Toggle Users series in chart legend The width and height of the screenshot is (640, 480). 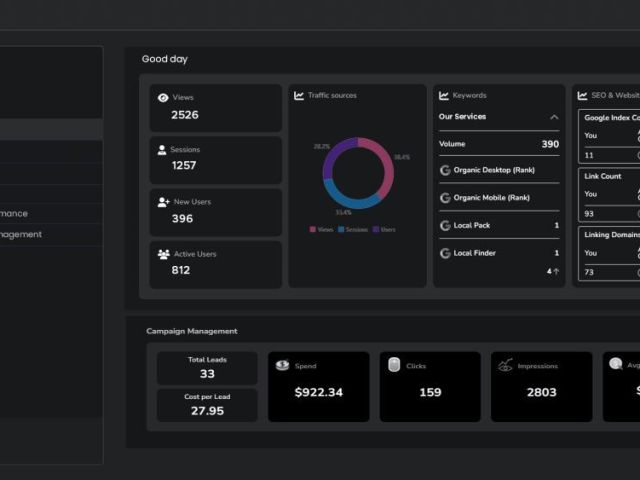(x=384, y=229)
